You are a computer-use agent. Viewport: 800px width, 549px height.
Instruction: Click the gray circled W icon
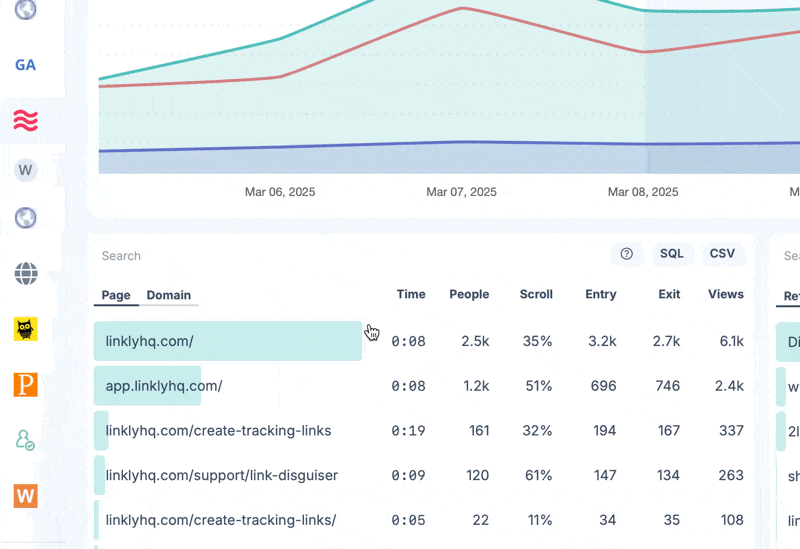(26, 170)
